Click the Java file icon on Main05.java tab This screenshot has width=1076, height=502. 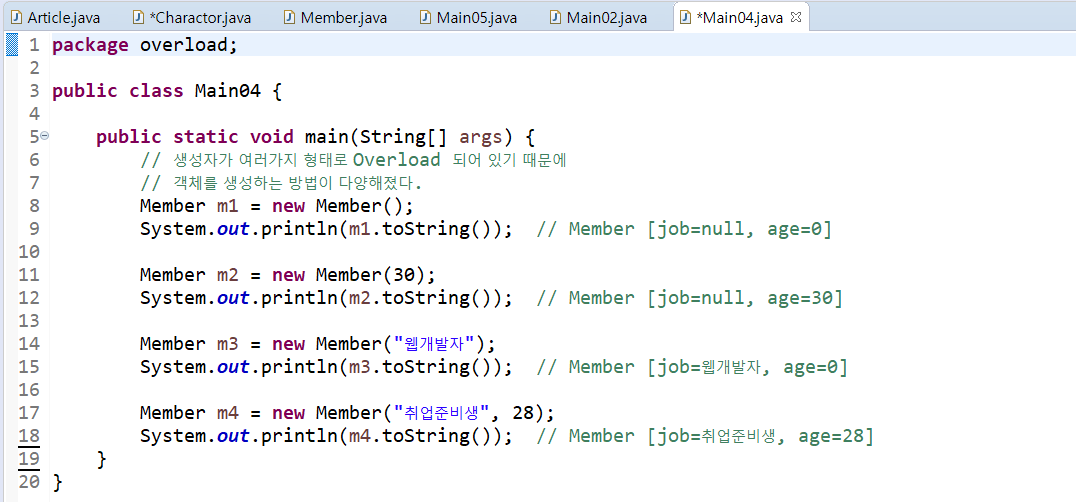tap(426, 17)
